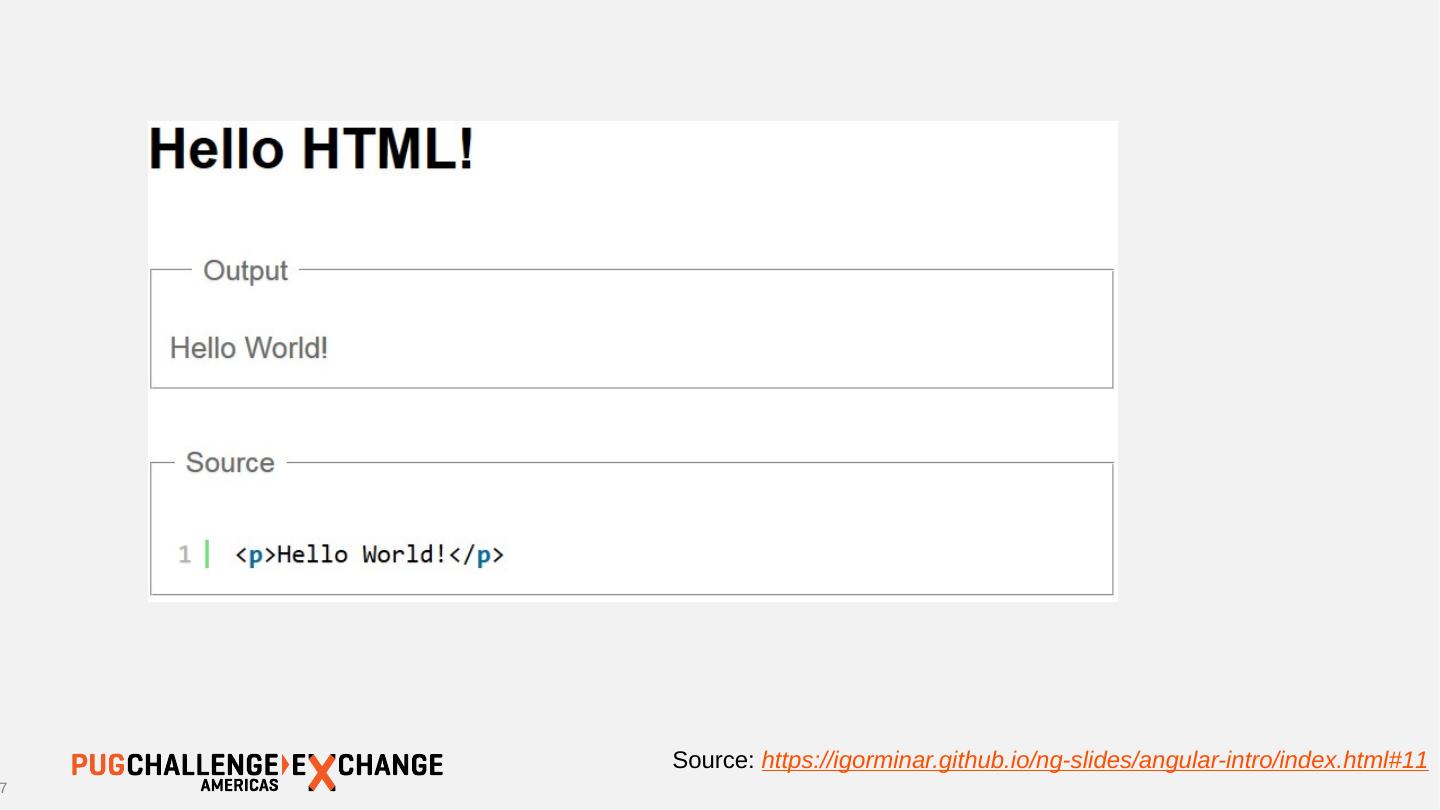Click the slide number 7
Screen dimensions: 1440x810
click(4, 786)
